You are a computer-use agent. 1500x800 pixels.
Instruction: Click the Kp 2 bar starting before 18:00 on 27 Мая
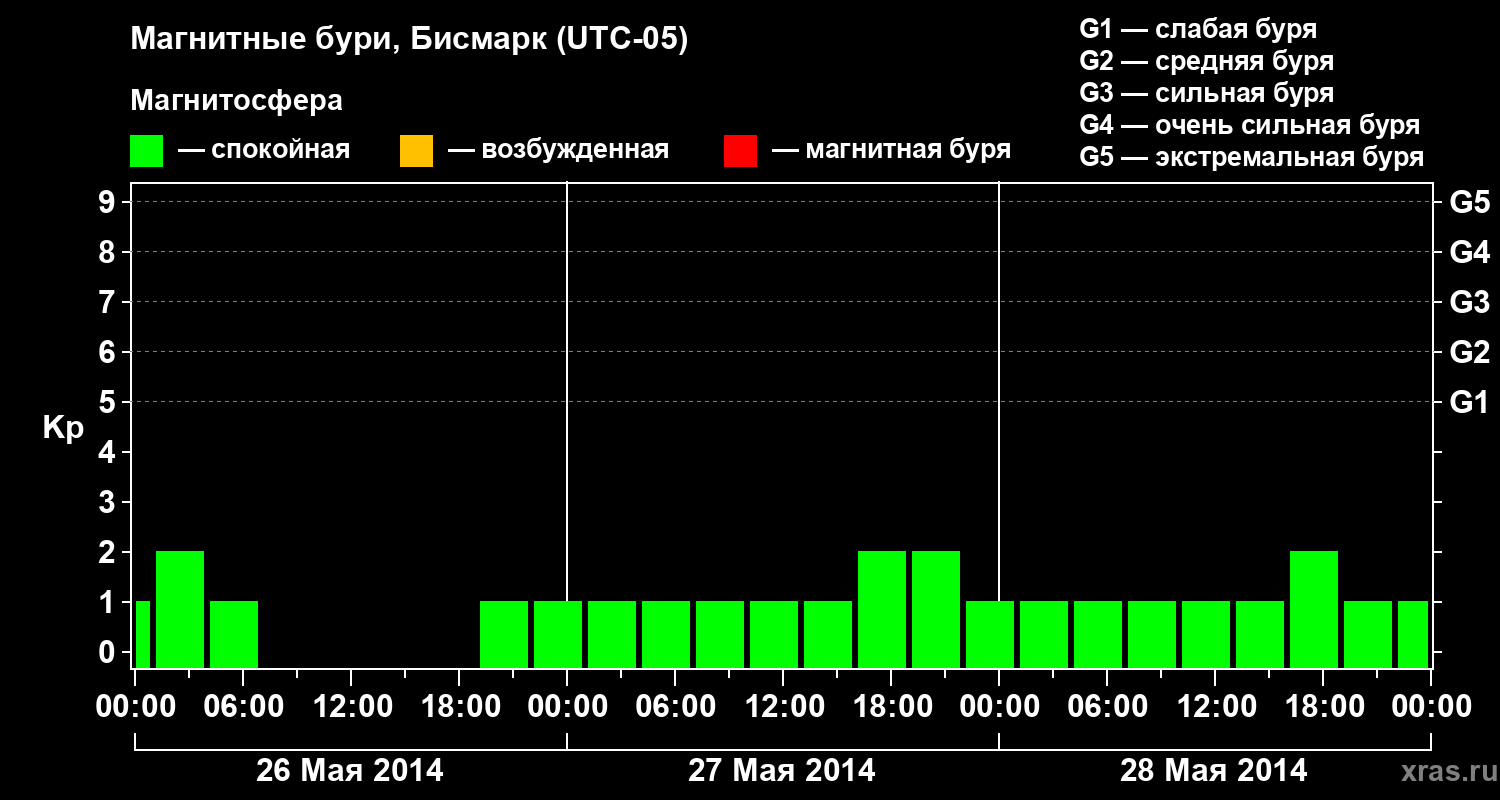point(882,609)
